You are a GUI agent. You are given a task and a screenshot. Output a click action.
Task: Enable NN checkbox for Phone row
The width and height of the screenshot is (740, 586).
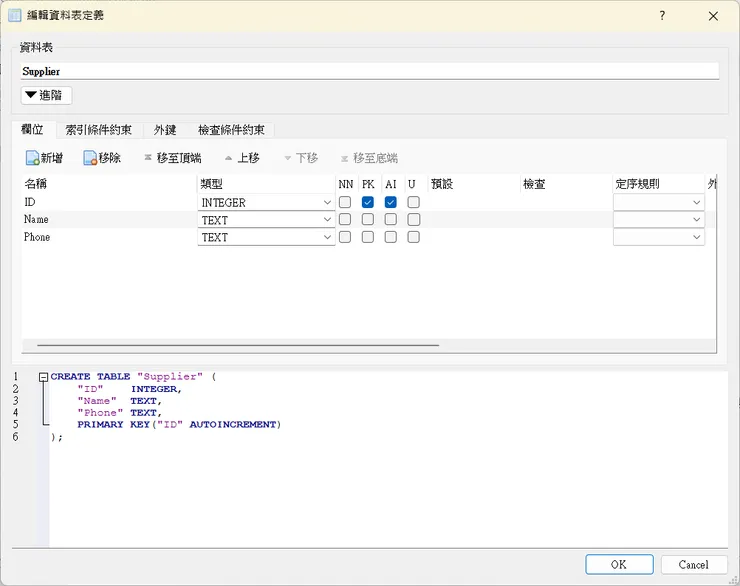[x=345, y=237]
